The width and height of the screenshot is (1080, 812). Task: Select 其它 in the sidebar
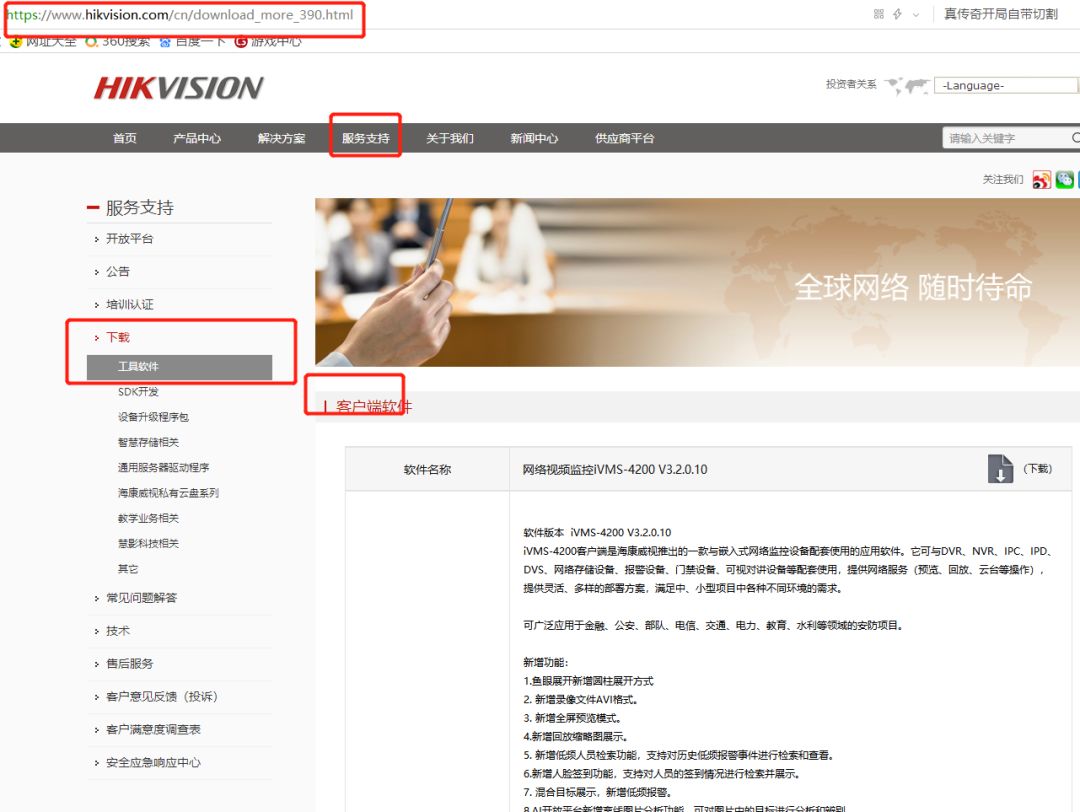(x=128, y=569)
